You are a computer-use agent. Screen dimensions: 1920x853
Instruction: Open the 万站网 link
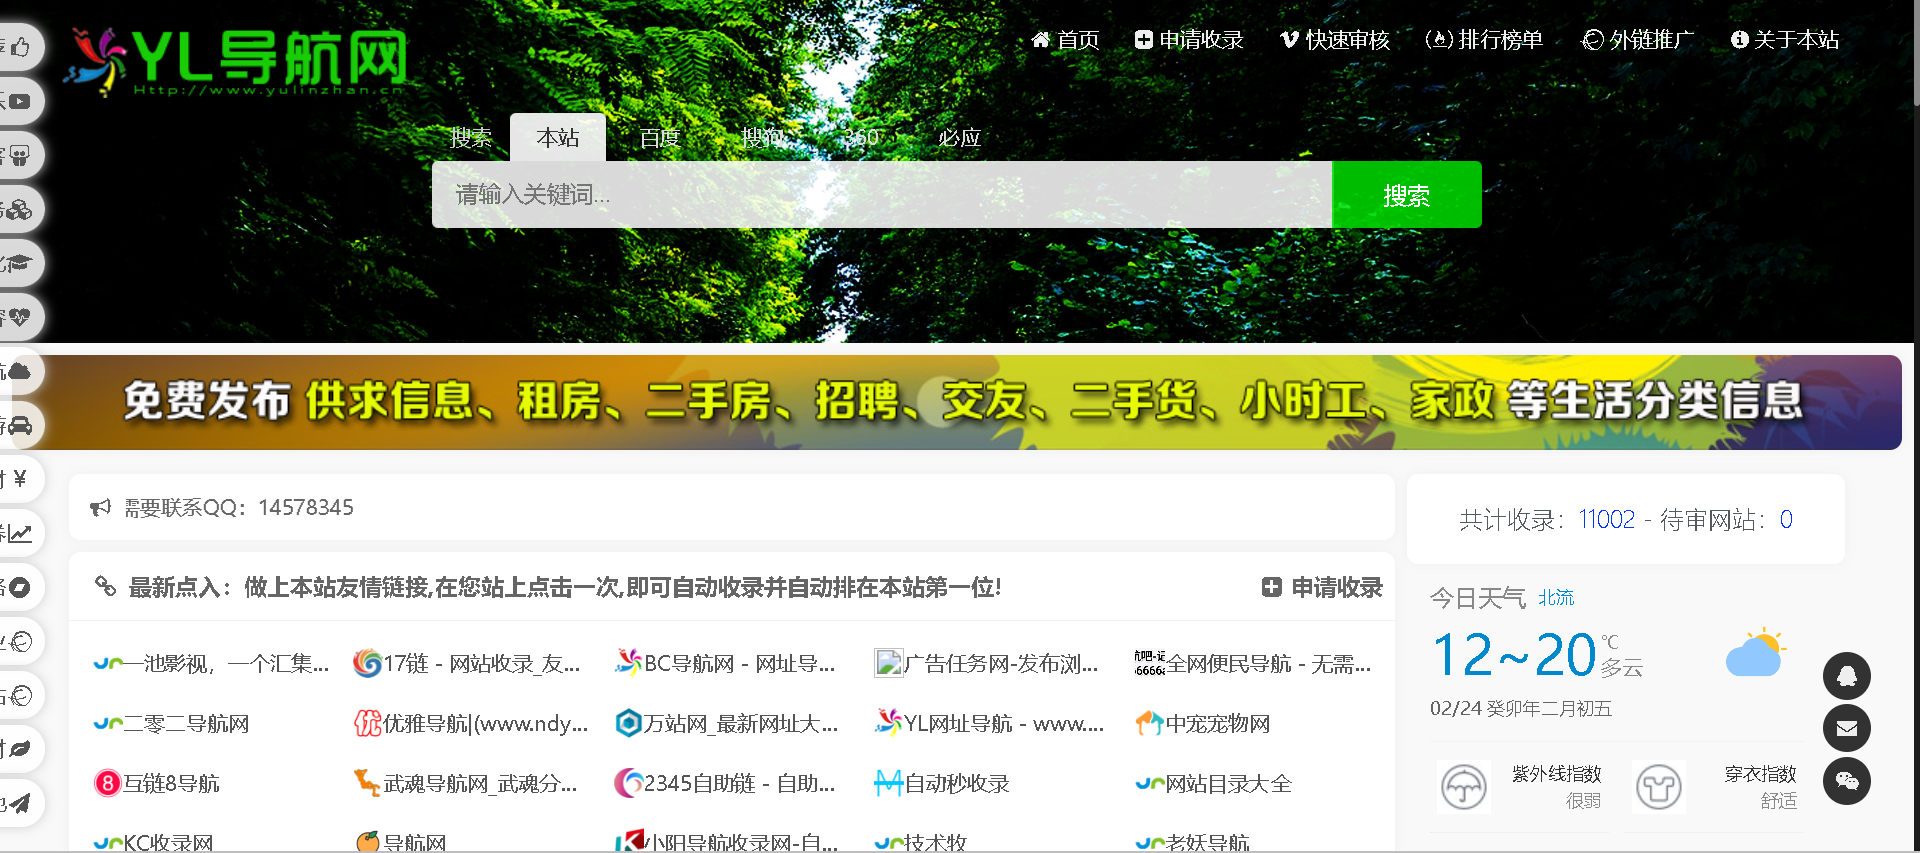727,723
